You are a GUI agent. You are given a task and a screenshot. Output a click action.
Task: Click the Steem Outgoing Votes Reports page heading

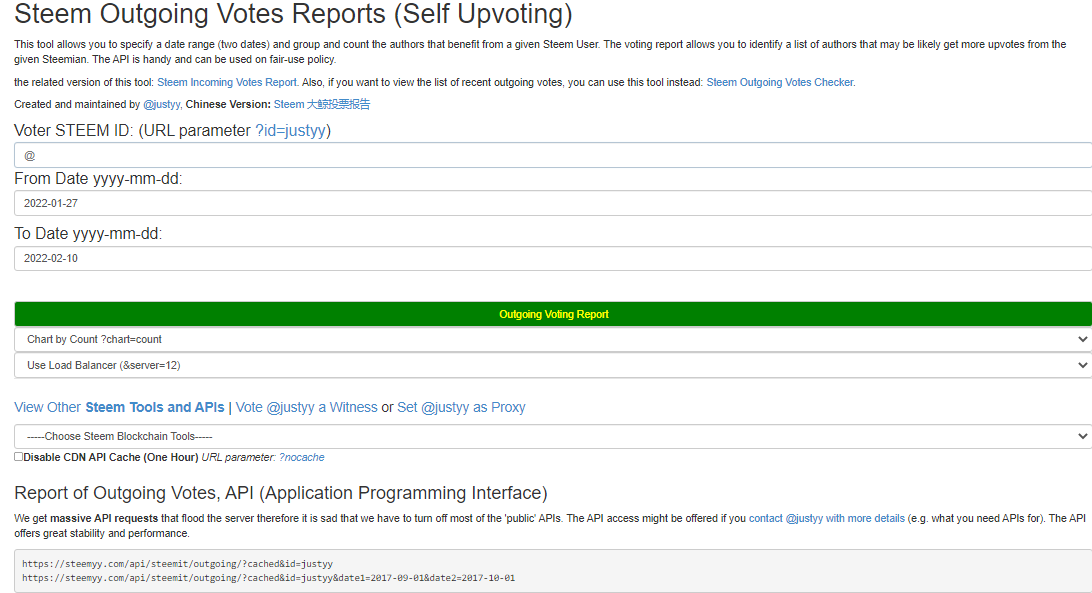(293, 14)
